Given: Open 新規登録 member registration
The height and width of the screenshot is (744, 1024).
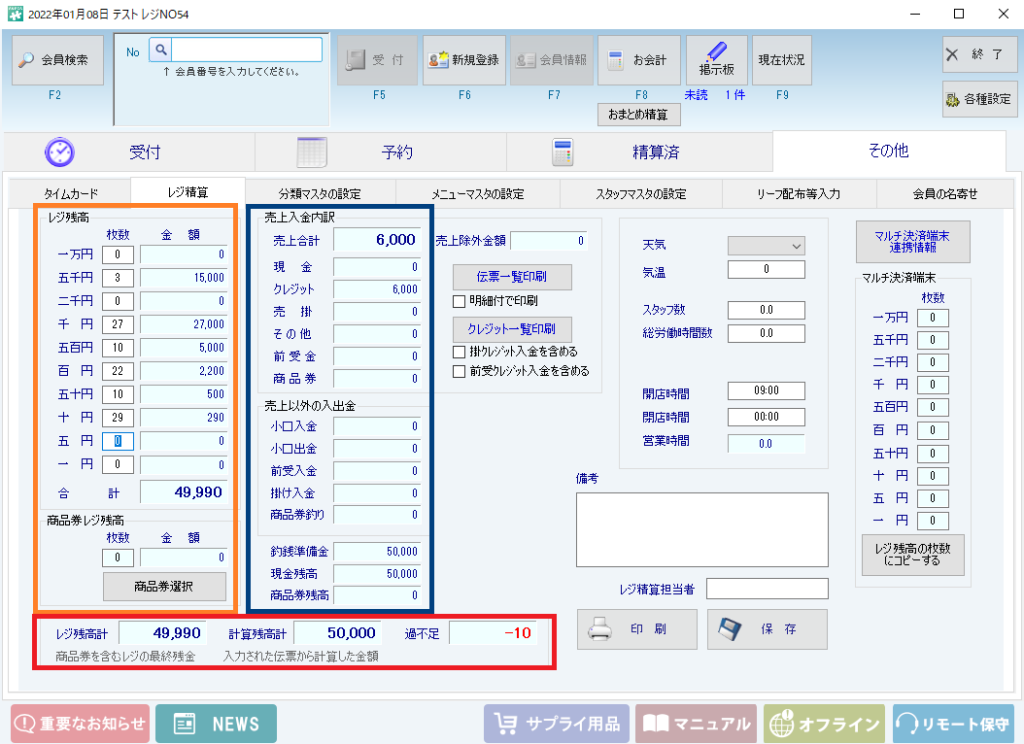Looking at the screenshot, I should tap(464, 60).
